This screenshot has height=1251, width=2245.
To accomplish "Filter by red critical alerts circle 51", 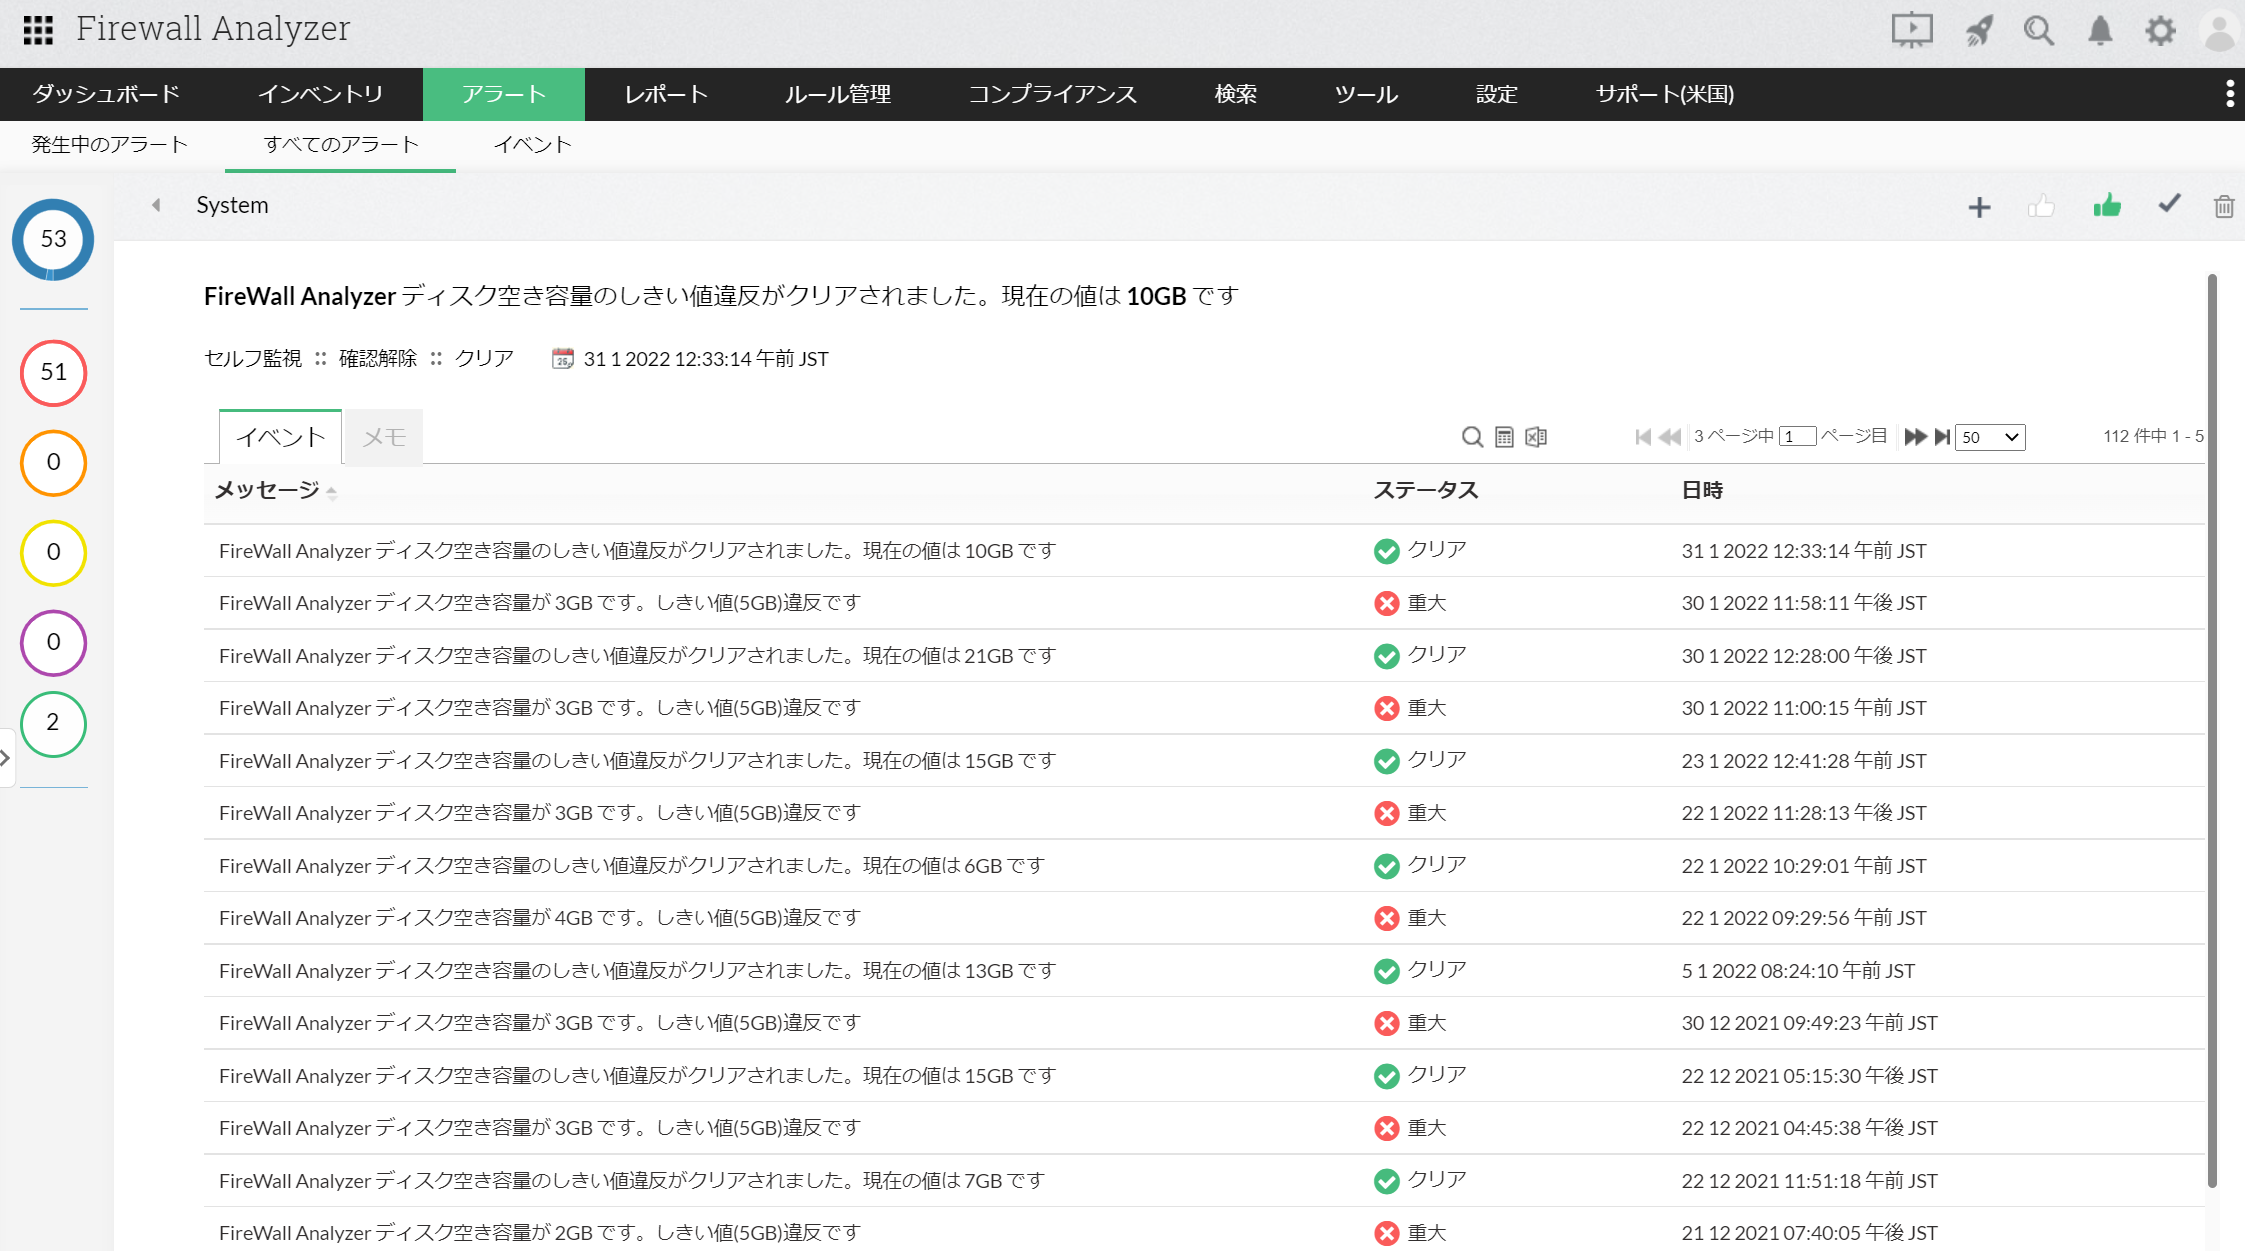I will (x=54, y=373).
